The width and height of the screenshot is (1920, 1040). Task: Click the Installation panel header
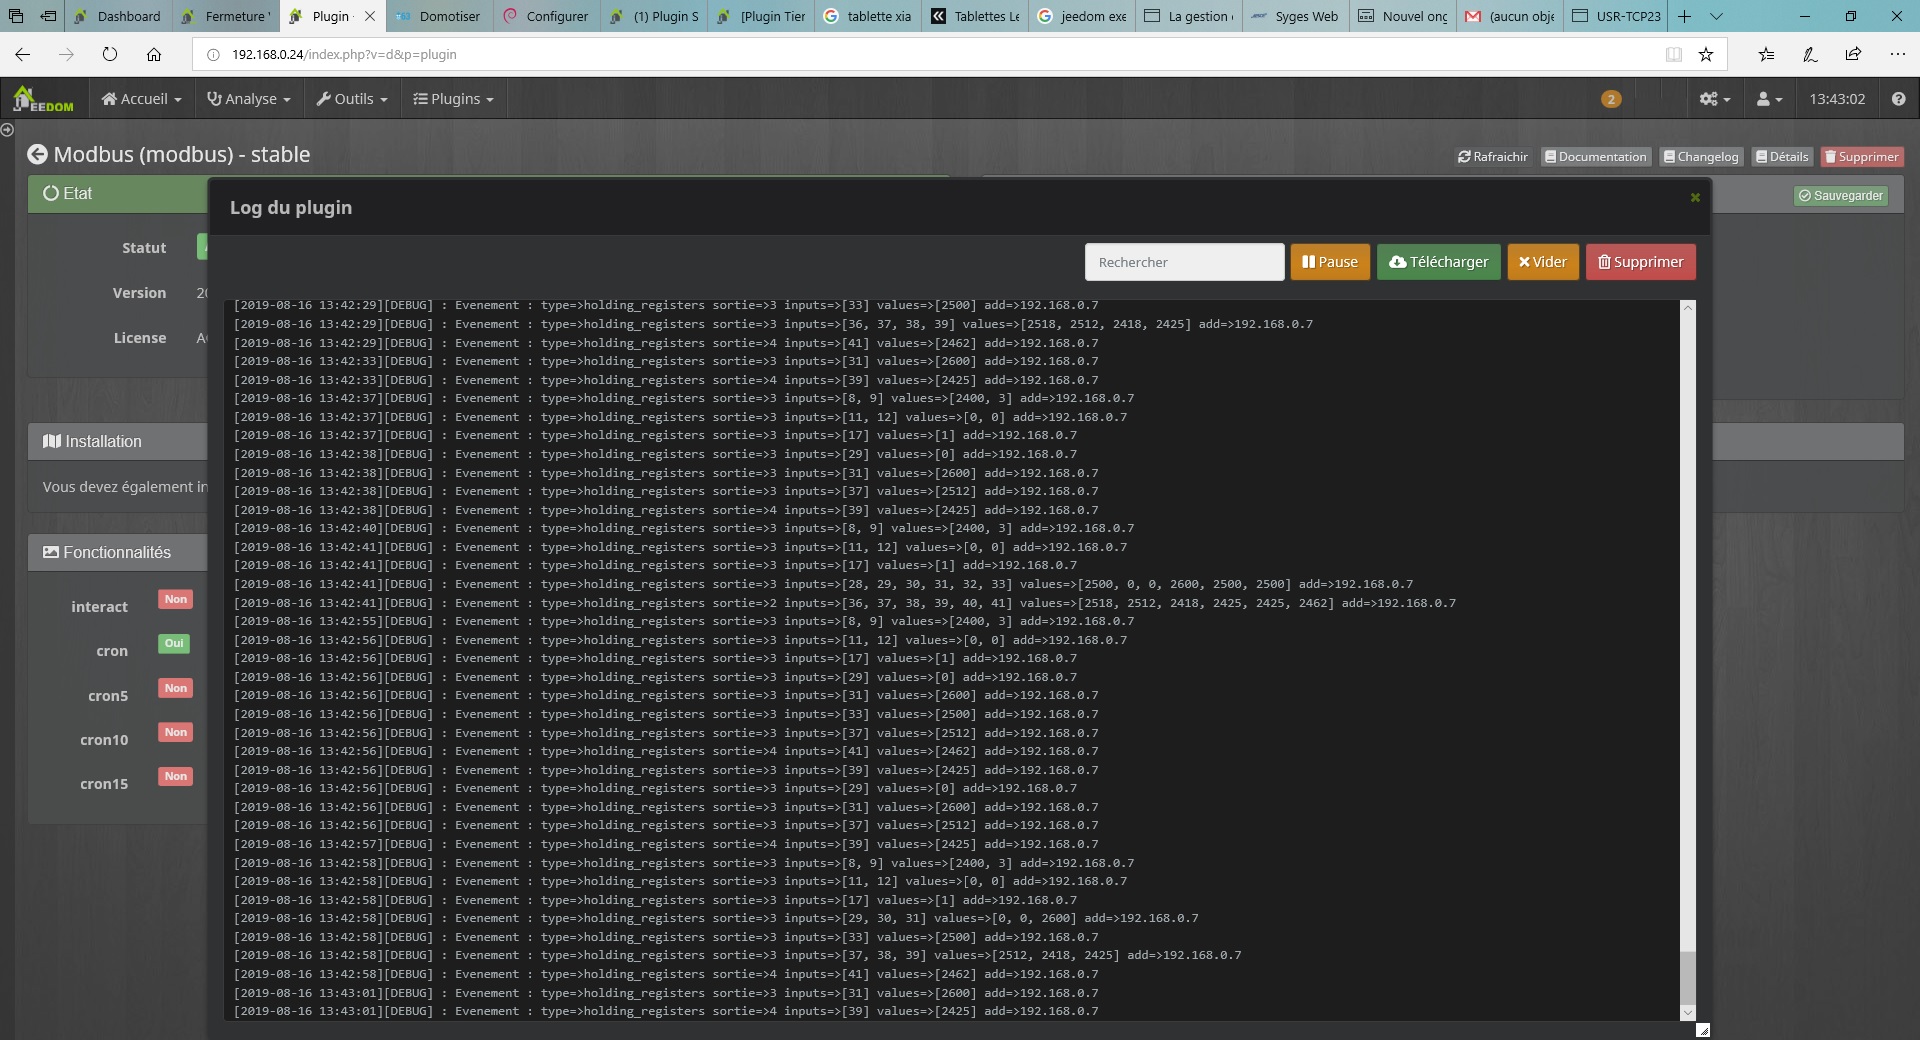[x=117, y=442]
